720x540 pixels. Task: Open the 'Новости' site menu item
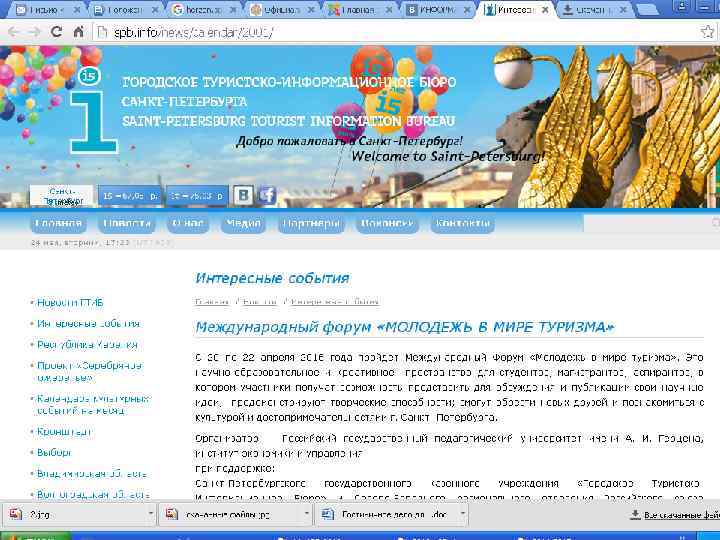(127, 224)
